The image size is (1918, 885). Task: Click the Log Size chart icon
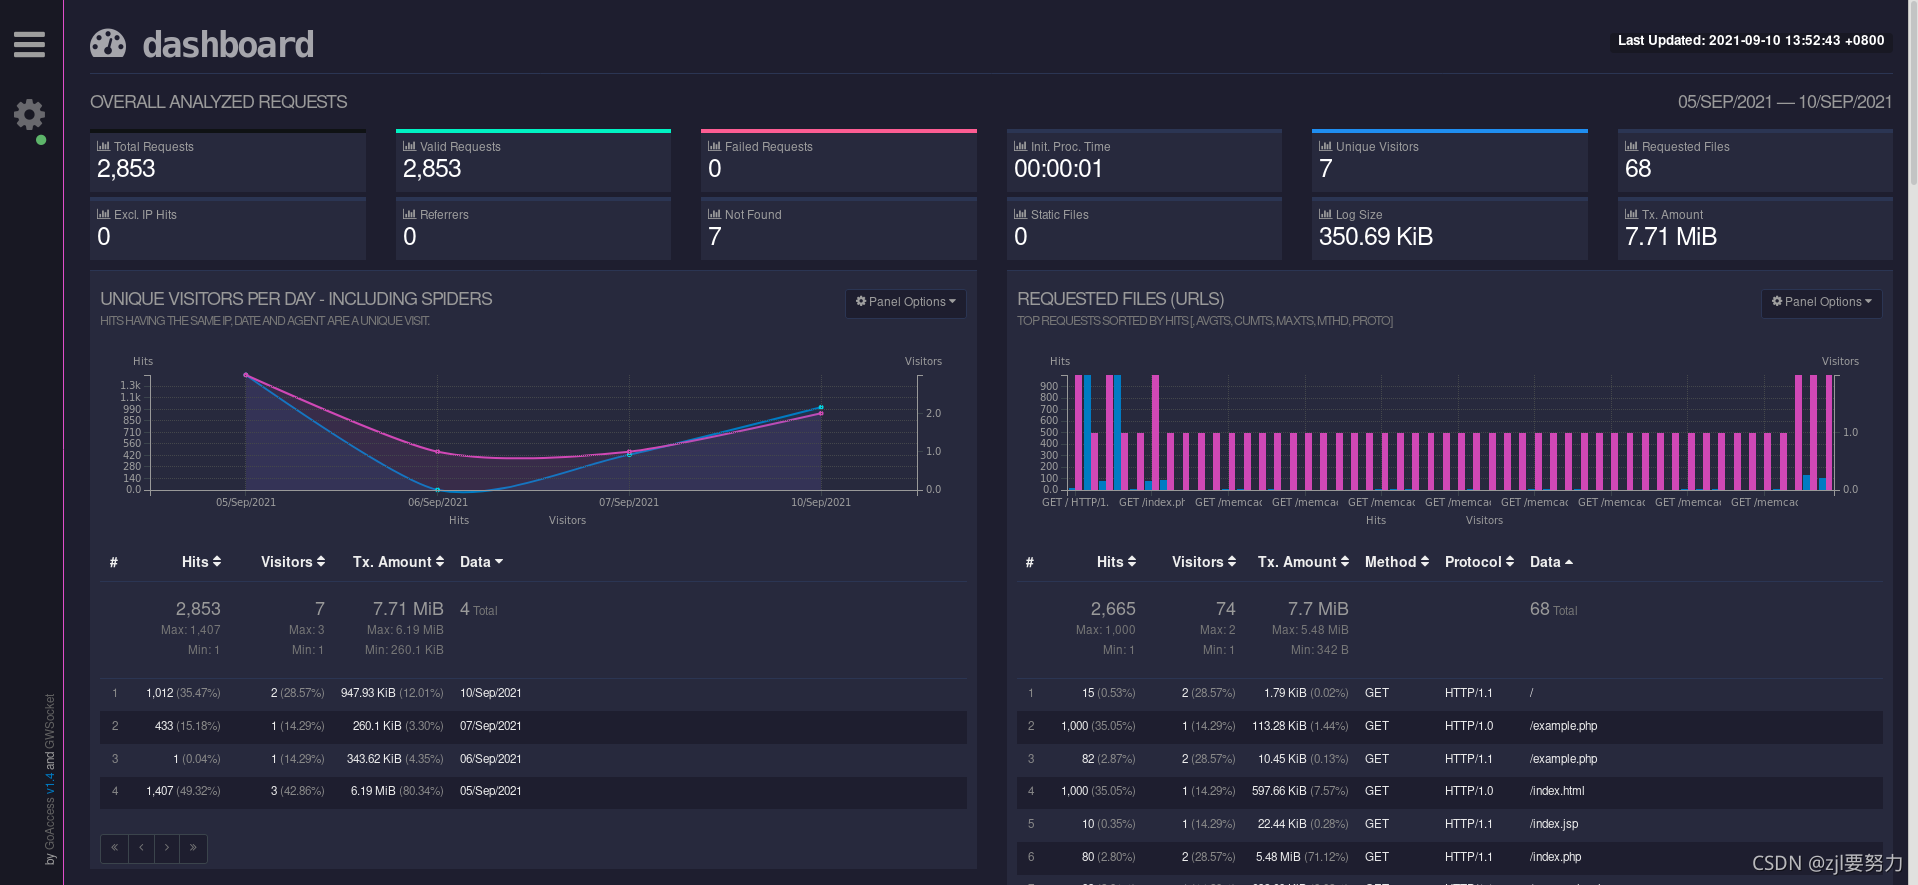1325,214
